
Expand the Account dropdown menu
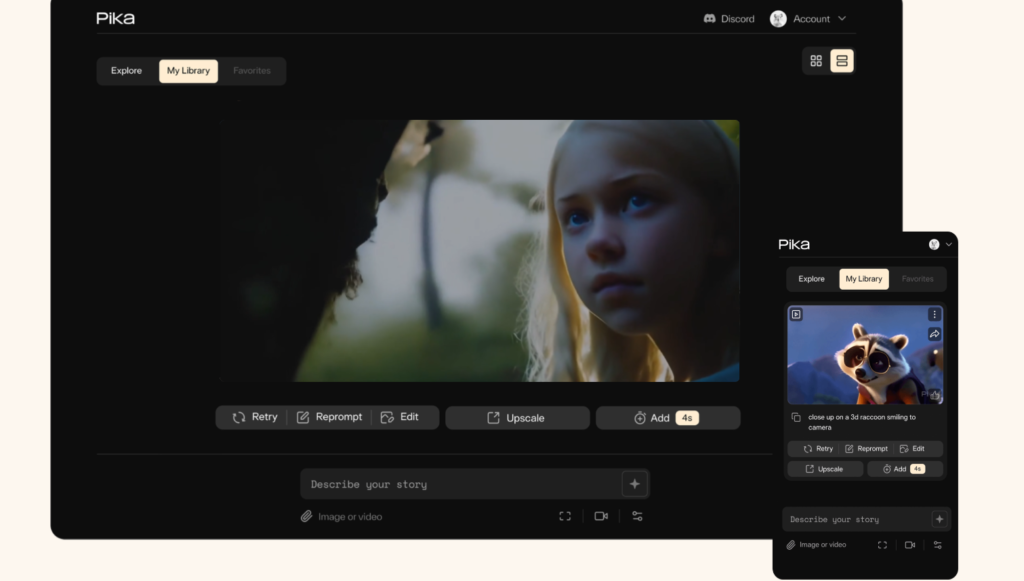pyautogui.click(x=842, y=19)
